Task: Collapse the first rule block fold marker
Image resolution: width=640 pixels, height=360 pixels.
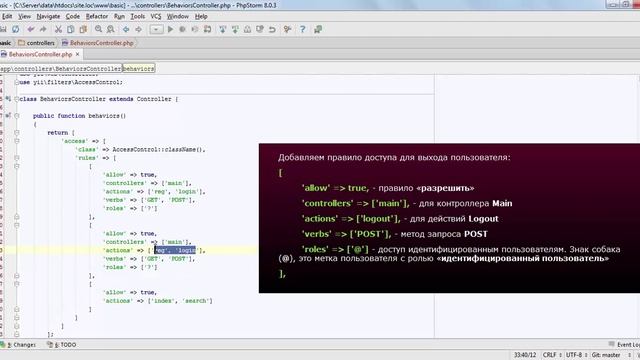Action: 17,166
